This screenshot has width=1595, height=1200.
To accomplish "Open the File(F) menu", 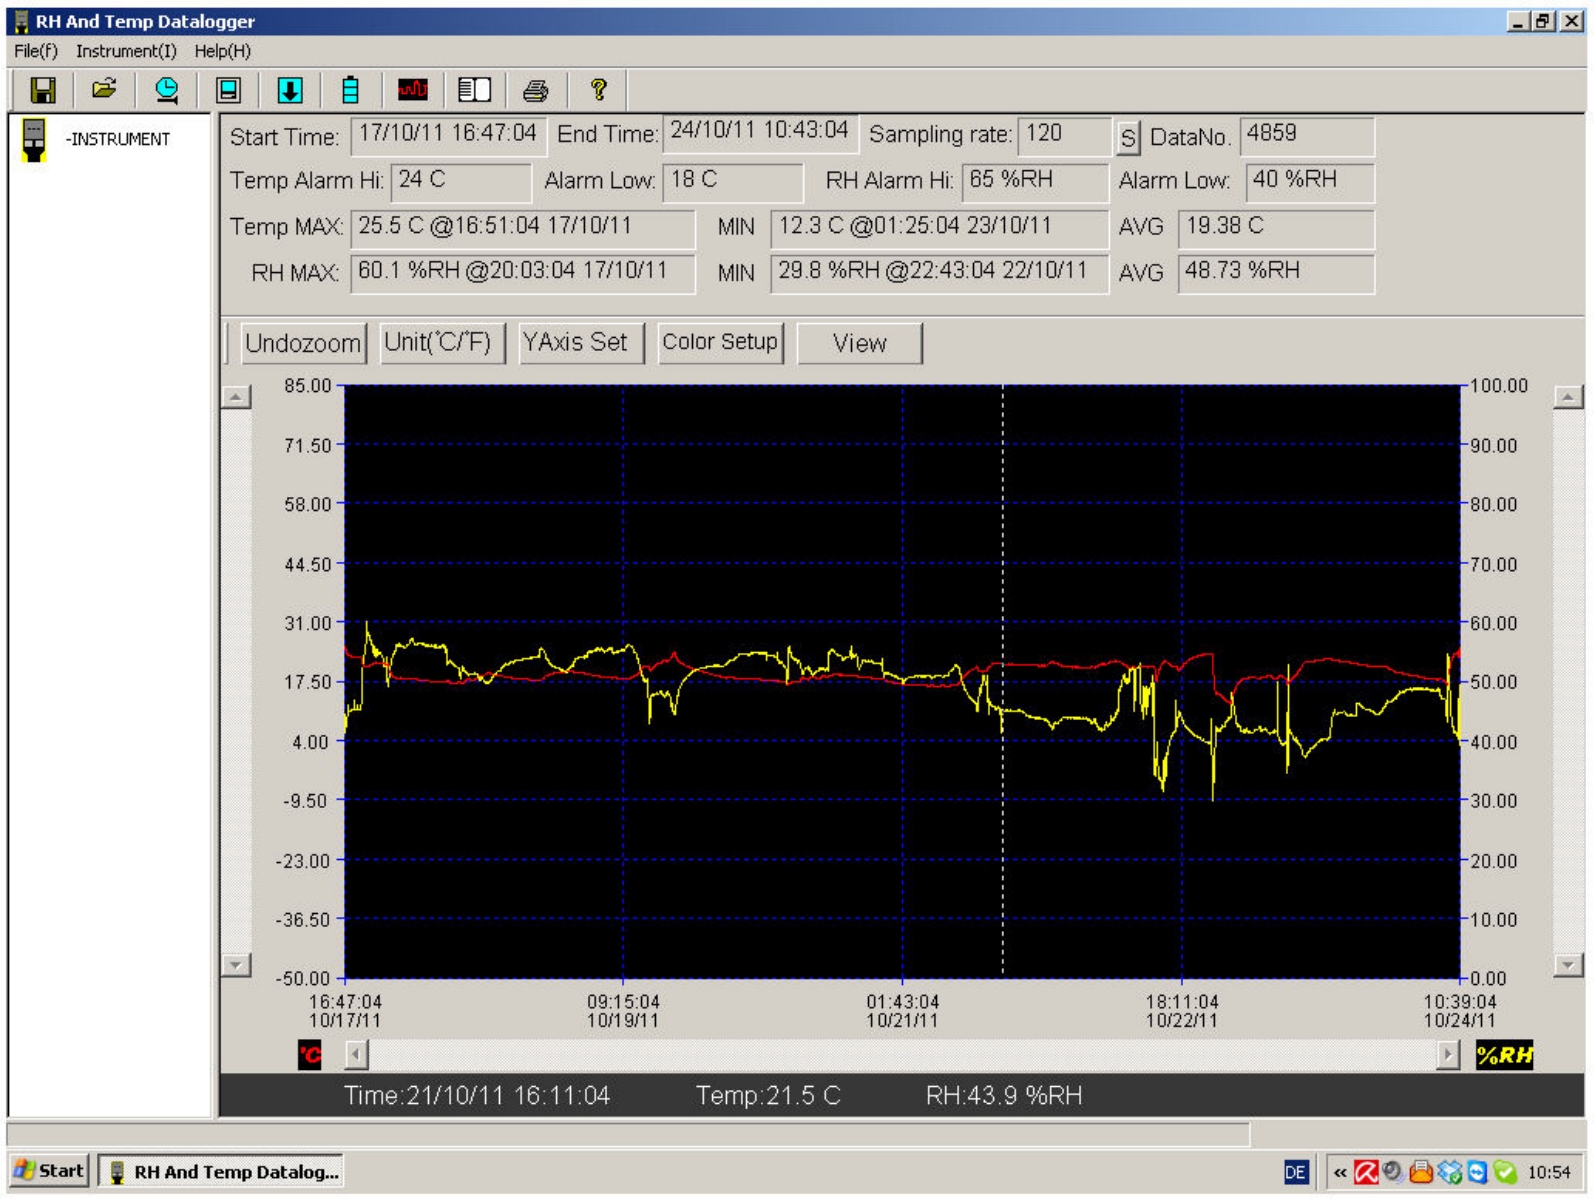I will point(36,51).
